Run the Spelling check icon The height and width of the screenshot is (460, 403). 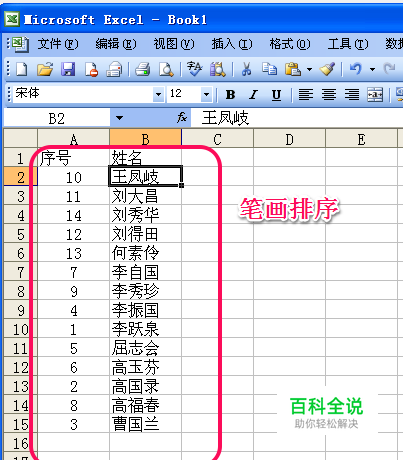[x=194, y=69]
